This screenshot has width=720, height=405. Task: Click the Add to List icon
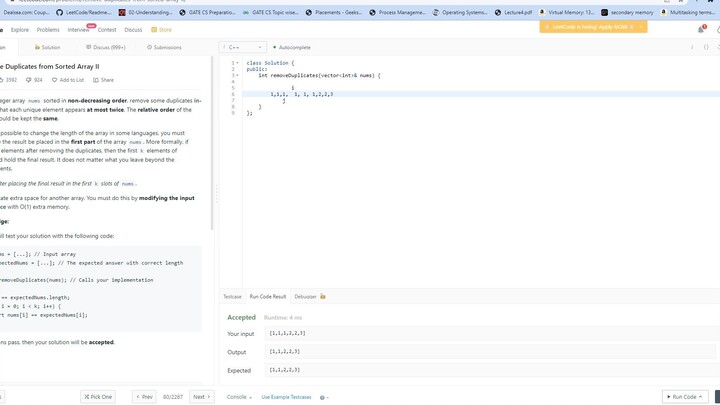pos(55,79)
